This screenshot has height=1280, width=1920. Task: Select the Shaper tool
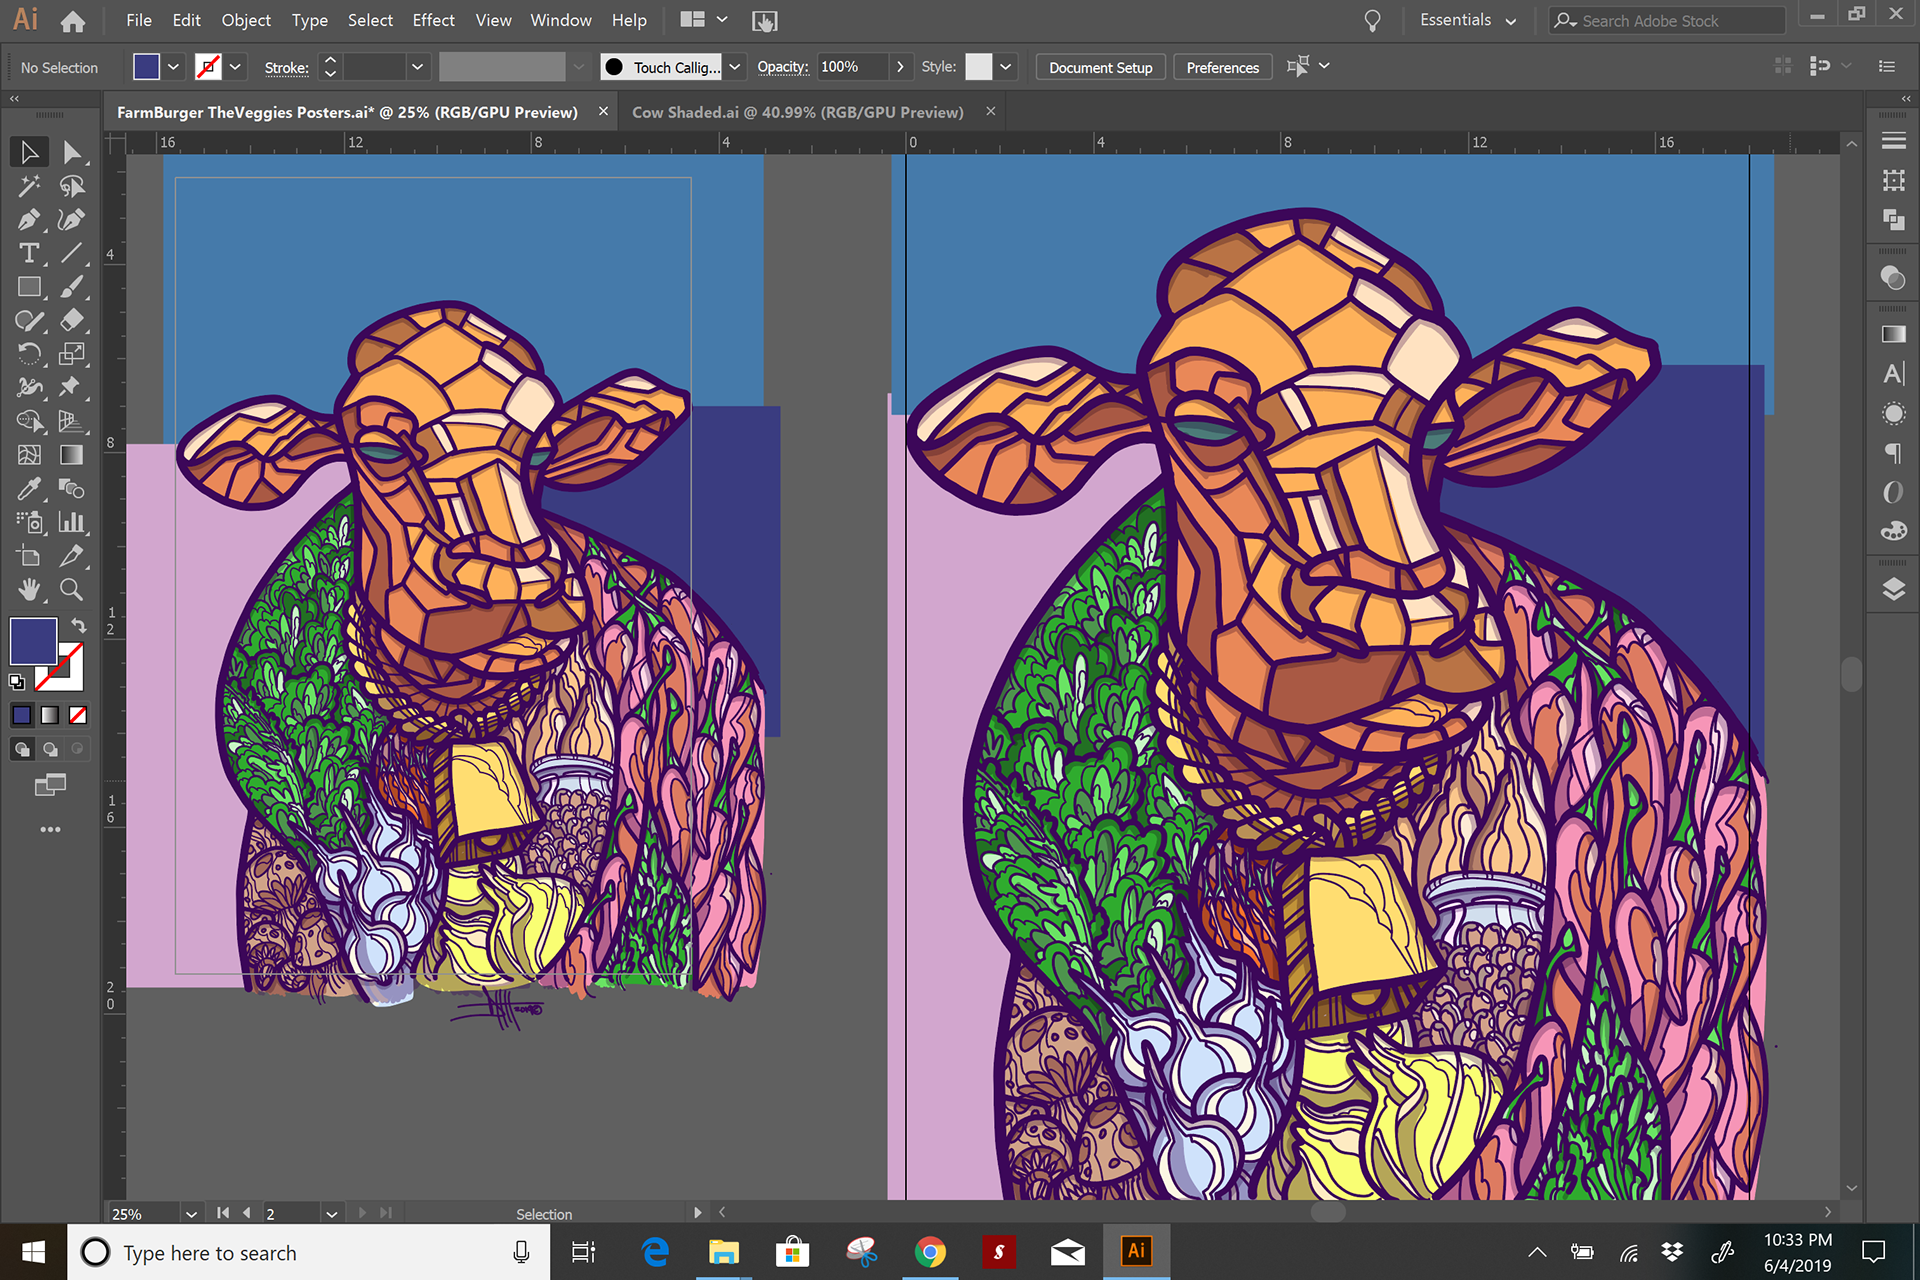point(29,320)
